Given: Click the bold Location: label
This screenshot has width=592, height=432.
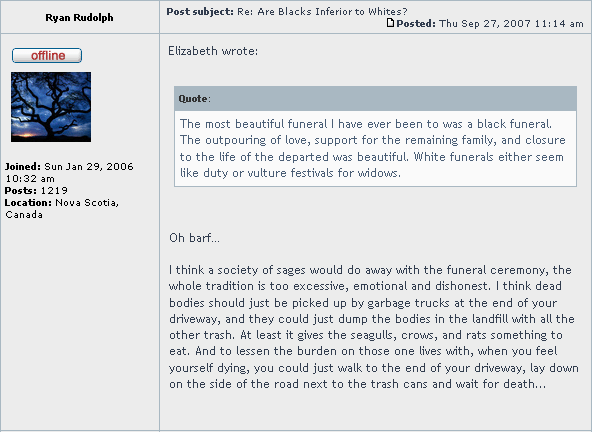Looking at the screenshot, I should coord(28,203).
